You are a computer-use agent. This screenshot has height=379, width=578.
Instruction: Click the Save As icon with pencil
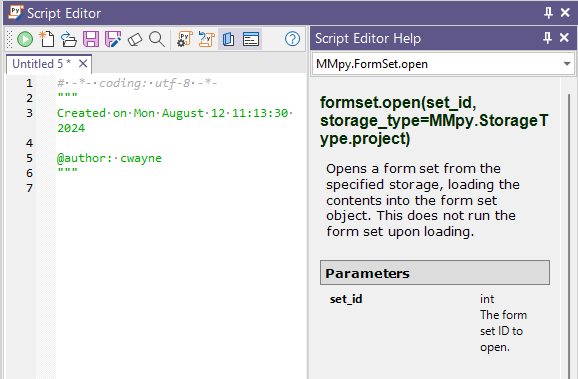tap(113, 39)
